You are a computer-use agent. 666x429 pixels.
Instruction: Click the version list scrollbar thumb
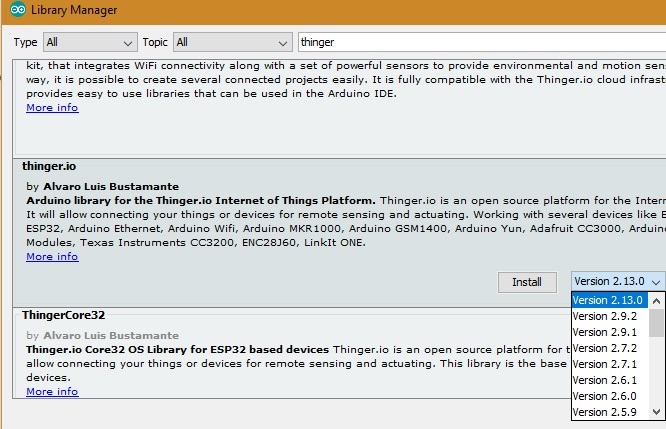[656, 323]
